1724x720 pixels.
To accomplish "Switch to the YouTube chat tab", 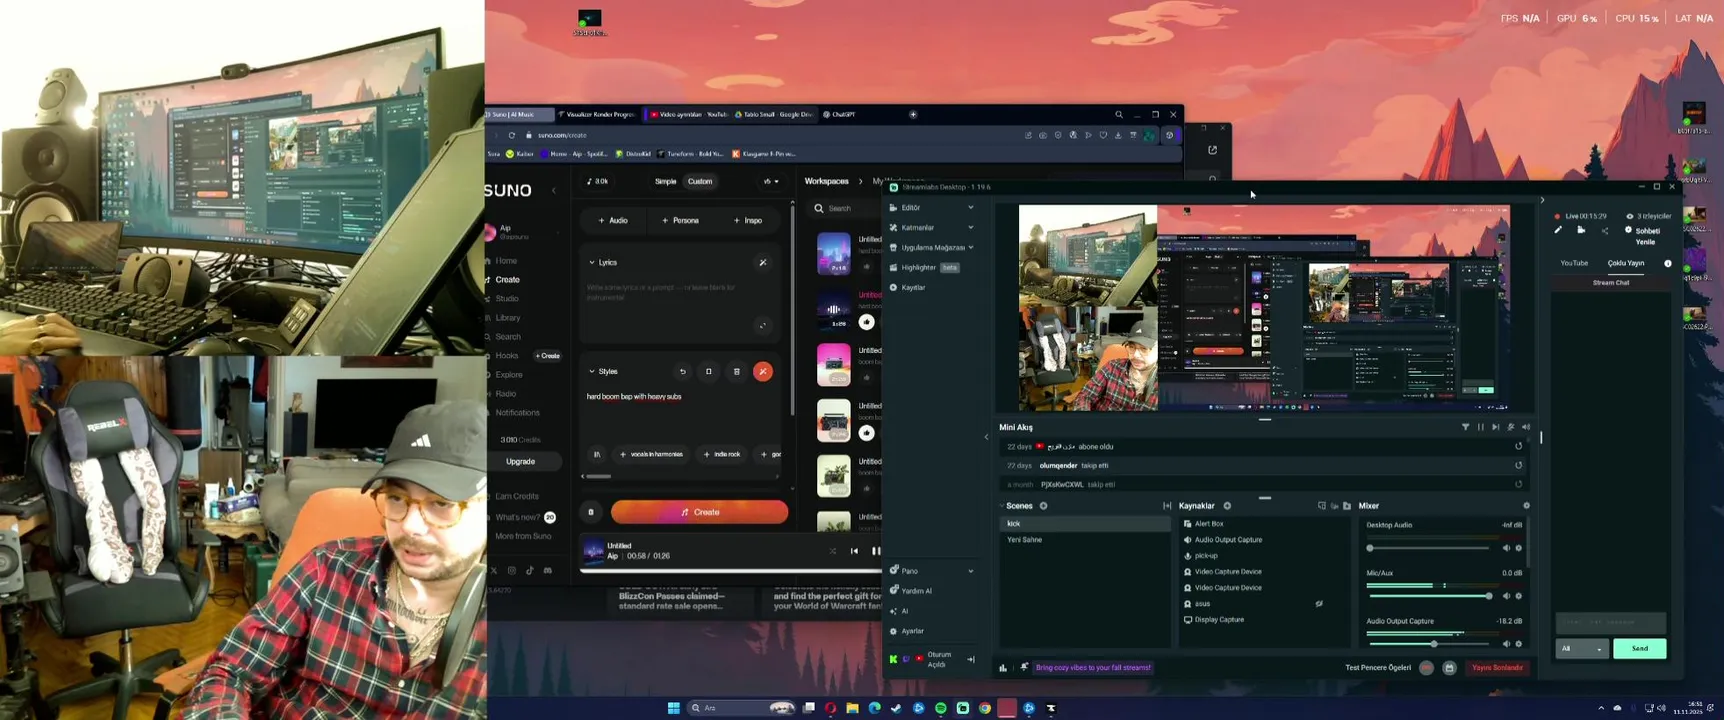I will (x=1574, y=263).
